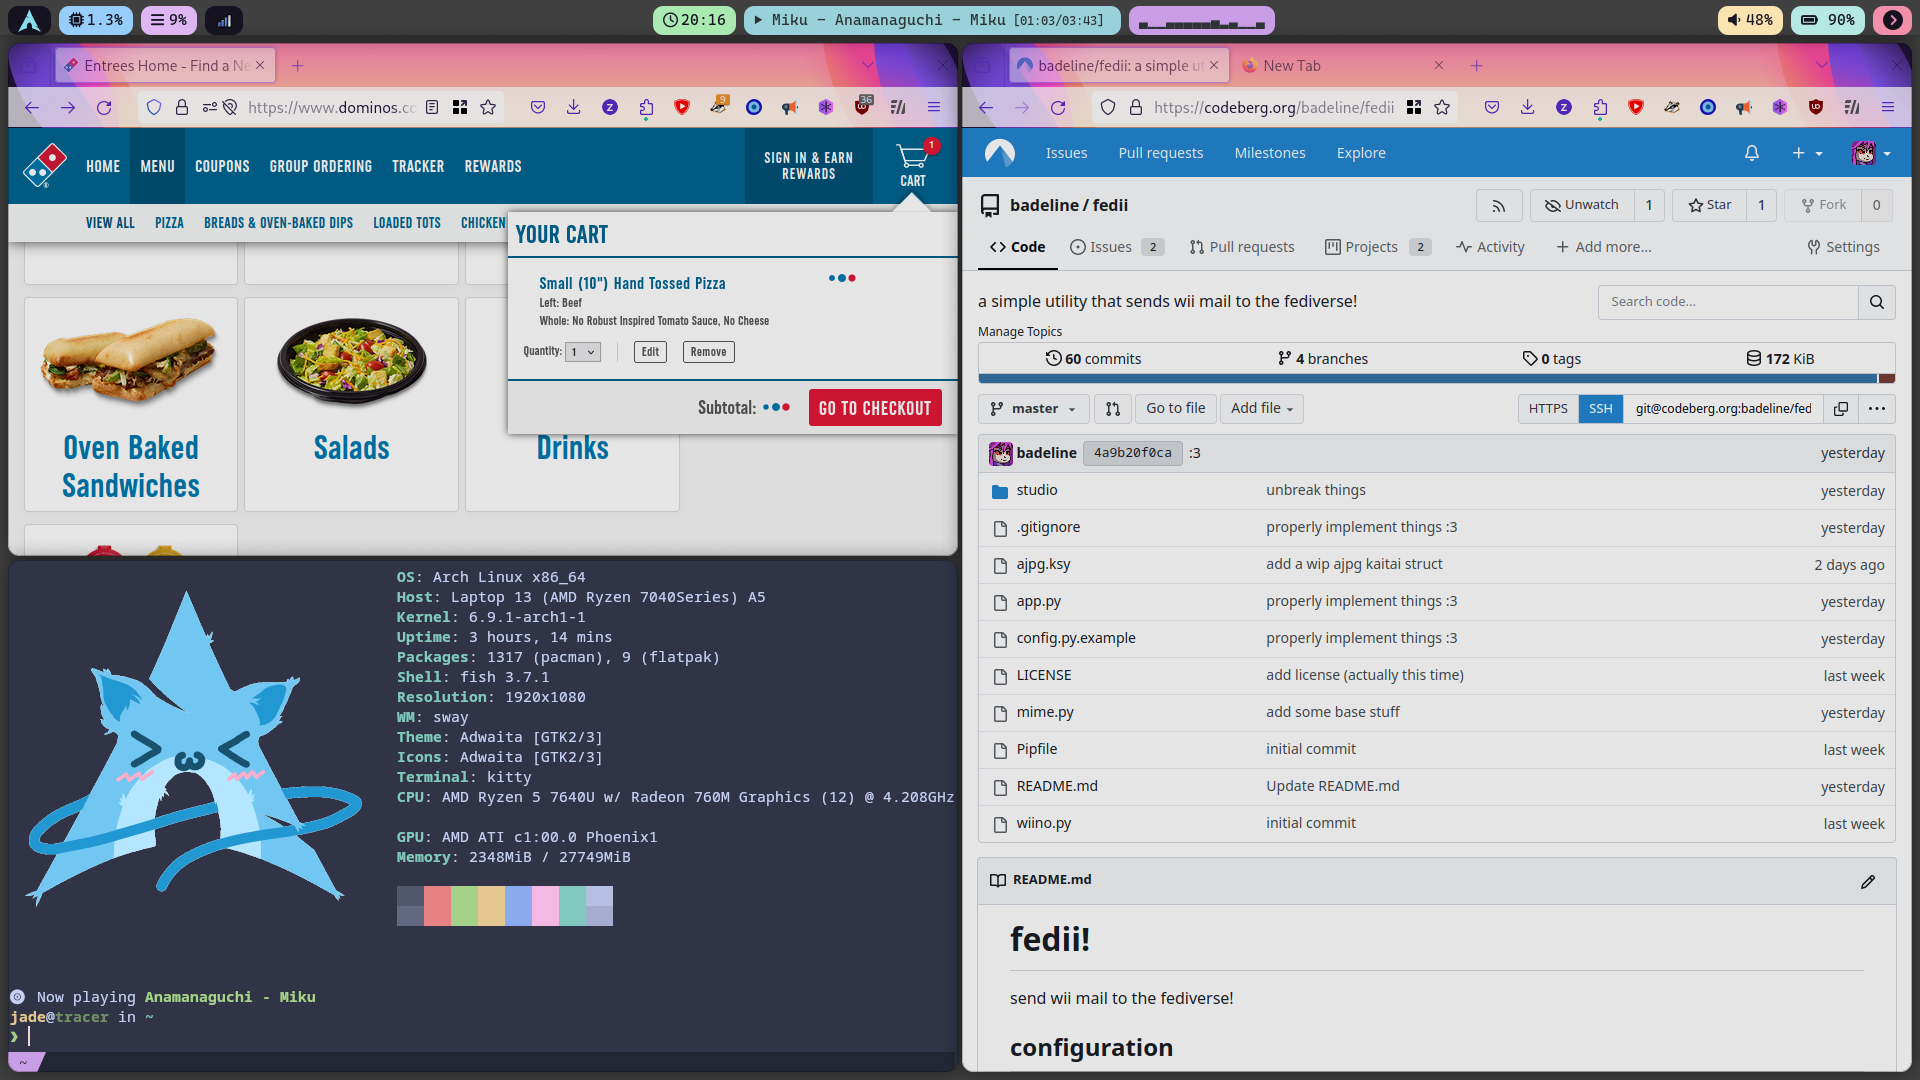This screenshot has width=1920, height=1080.
Task: Click the language stats color bar
Action: point(1430,379)
